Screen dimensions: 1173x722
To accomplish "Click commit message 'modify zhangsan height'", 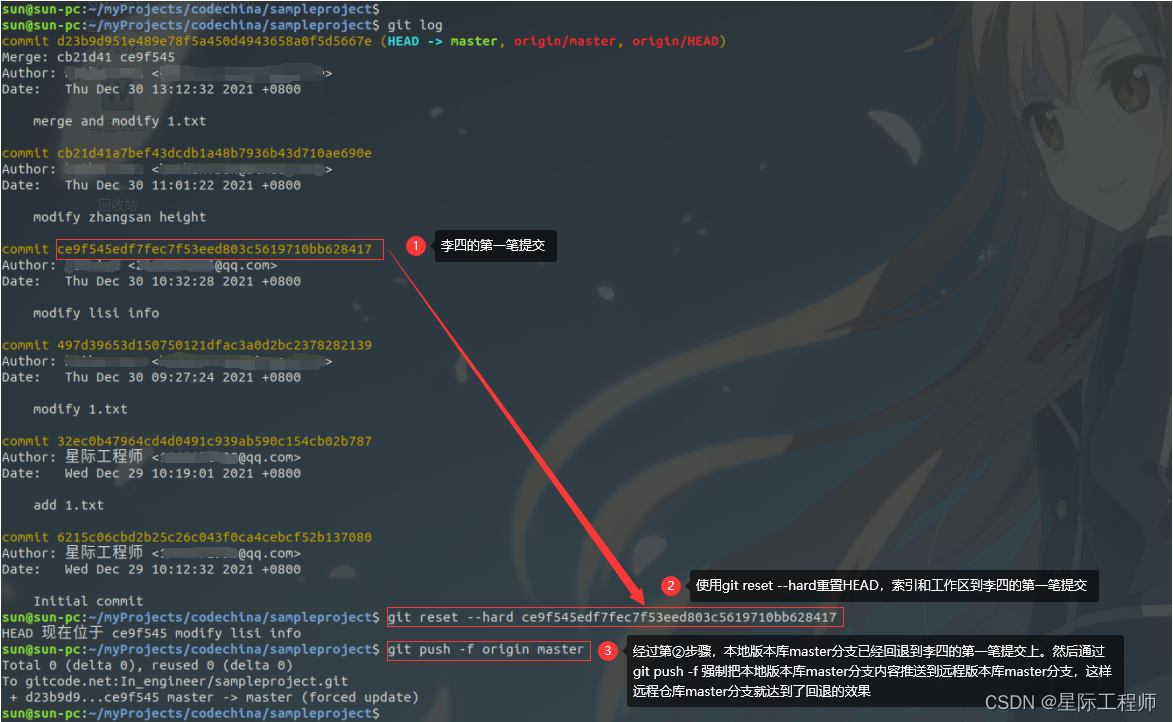I will pyautogui.click(x=120, y=217).
